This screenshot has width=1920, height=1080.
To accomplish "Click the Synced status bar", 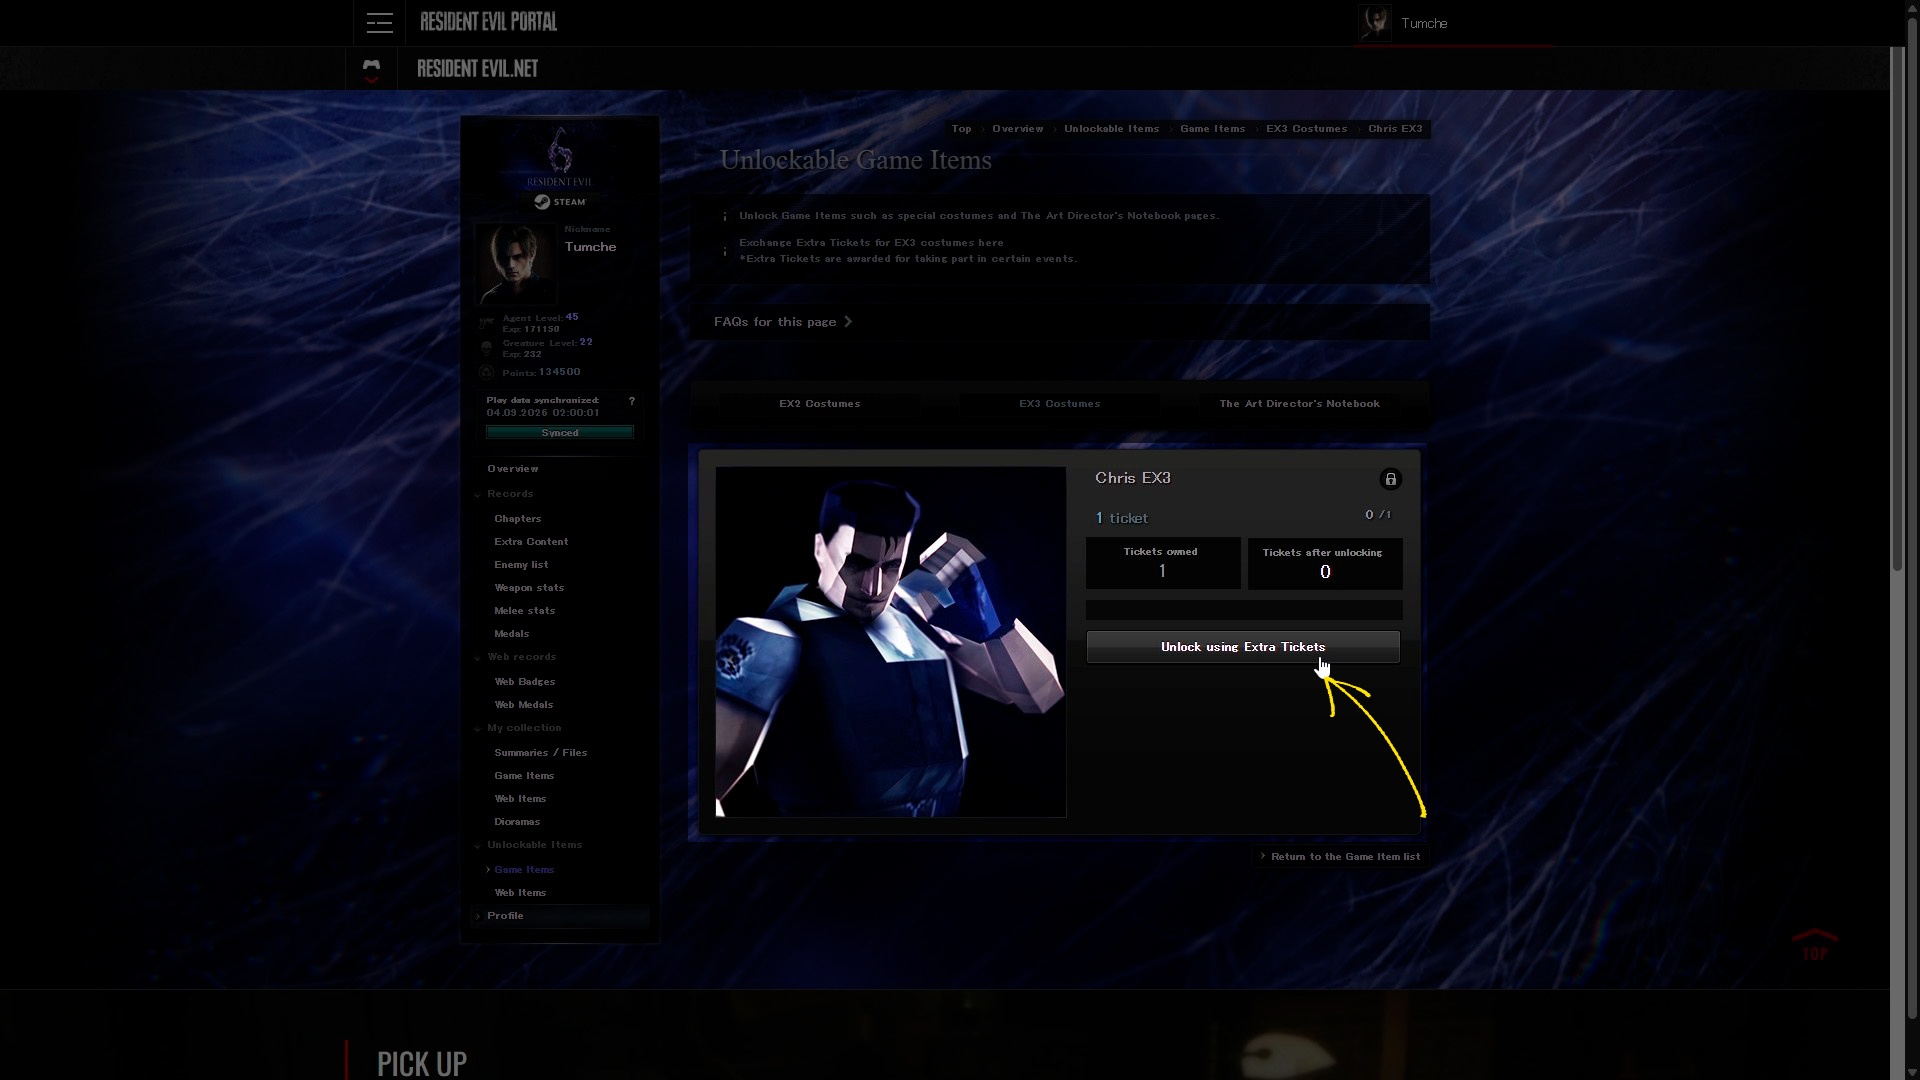I will [x=560, y=433].
